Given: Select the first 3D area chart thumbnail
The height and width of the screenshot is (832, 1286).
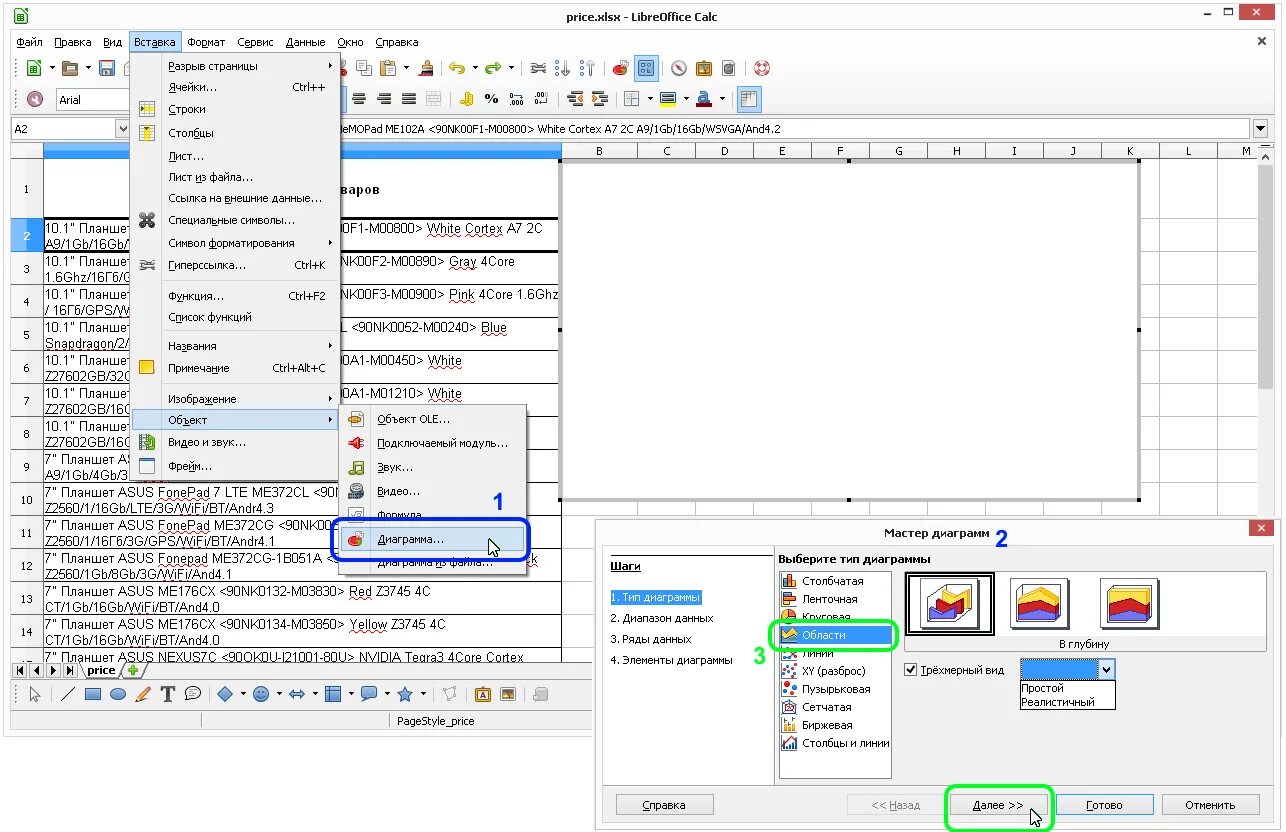Looking at the screenshot, I should tap(948, 604).
